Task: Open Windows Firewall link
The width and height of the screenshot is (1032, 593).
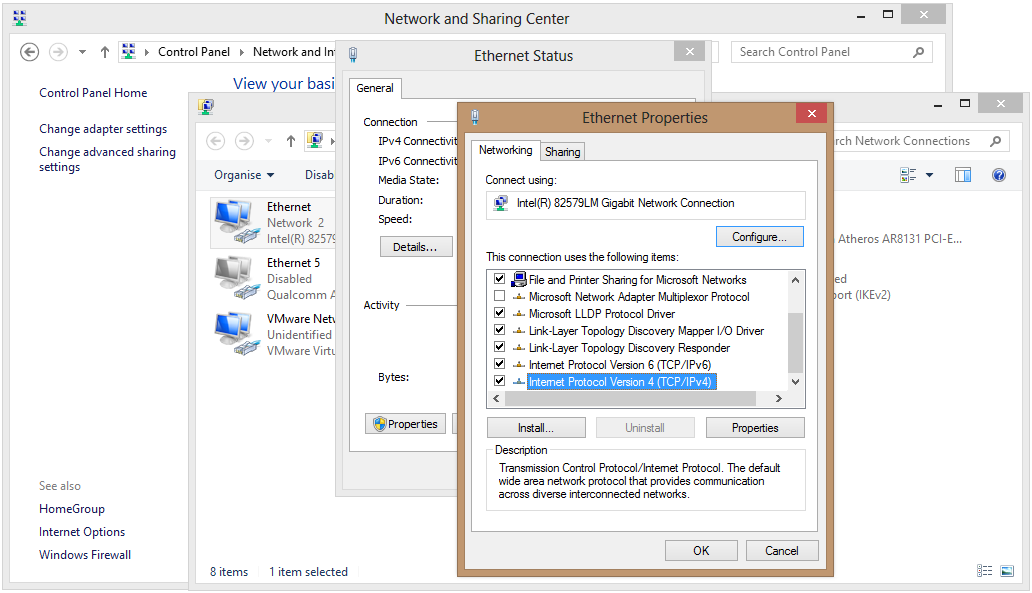Action: click(x=85, y=555)
